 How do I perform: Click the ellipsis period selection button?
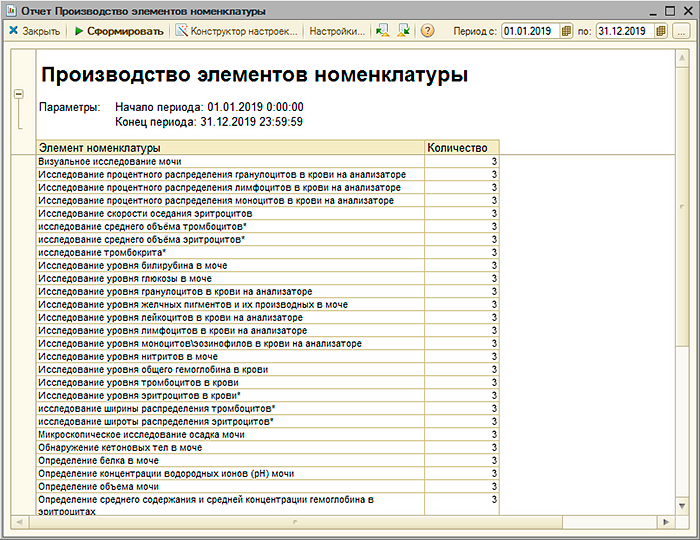click(681, 31)
